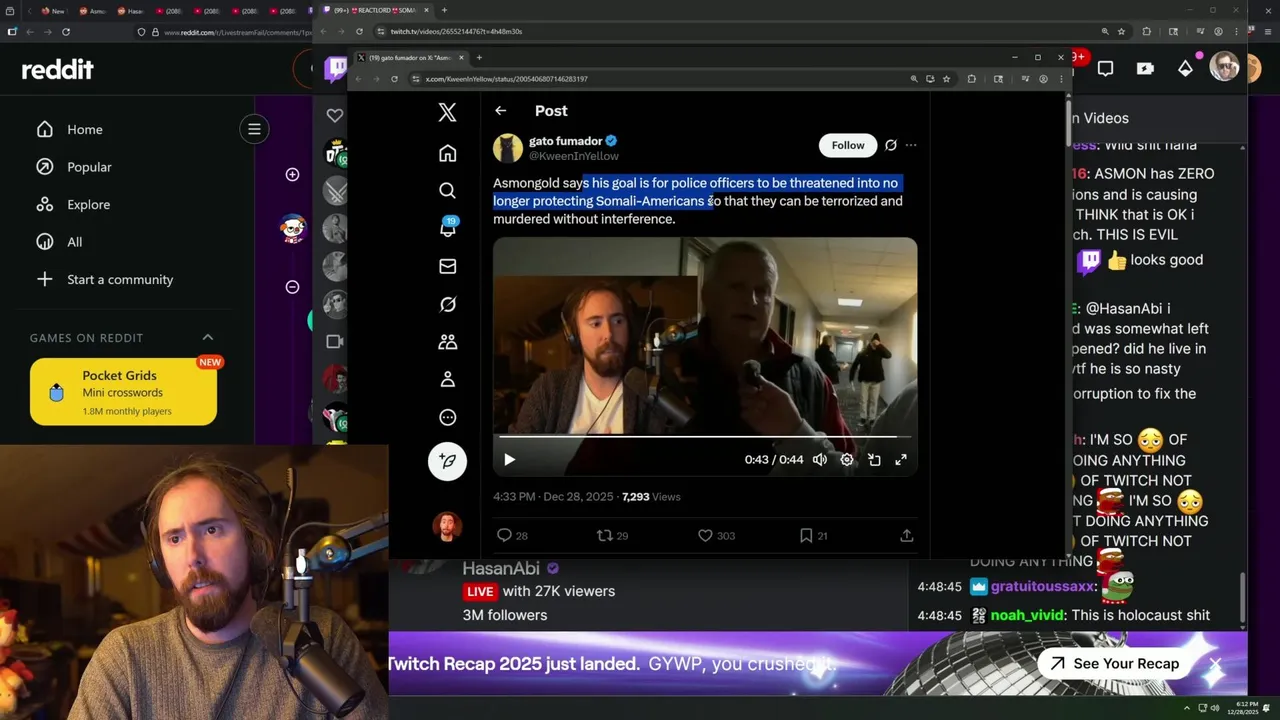Click the compose post feather button
This screenshot has width=1280, height=720.
447,461
